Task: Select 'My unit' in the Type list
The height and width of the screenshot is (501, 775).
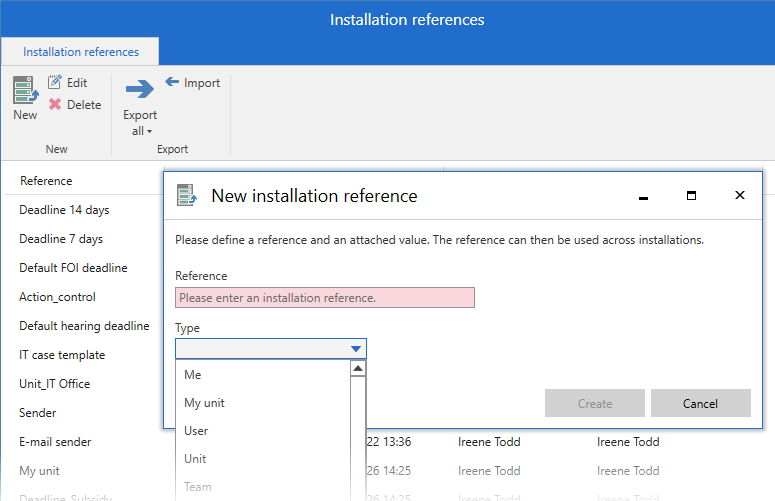Action: tap(204, 403)
